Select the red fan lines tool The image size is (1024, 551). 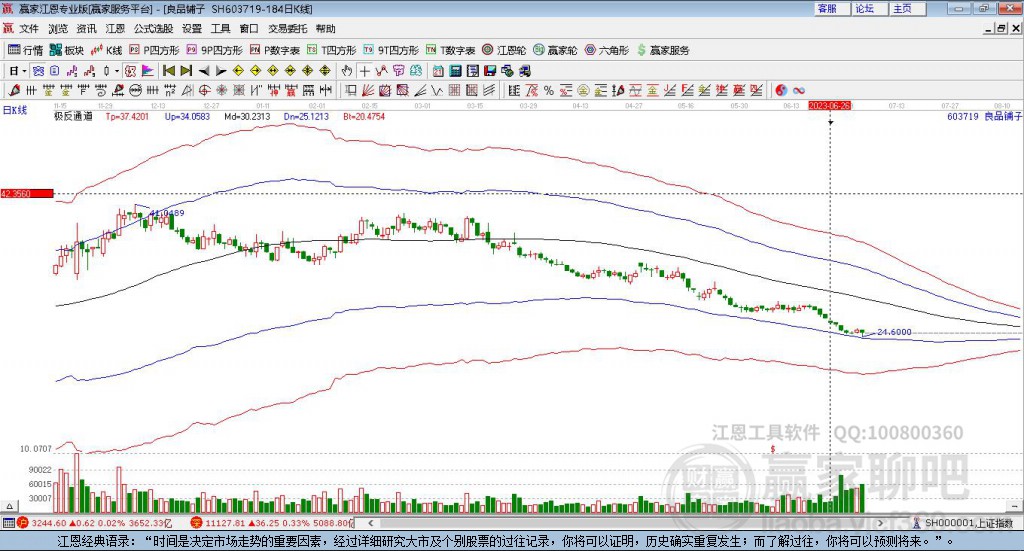coord(368,90)
